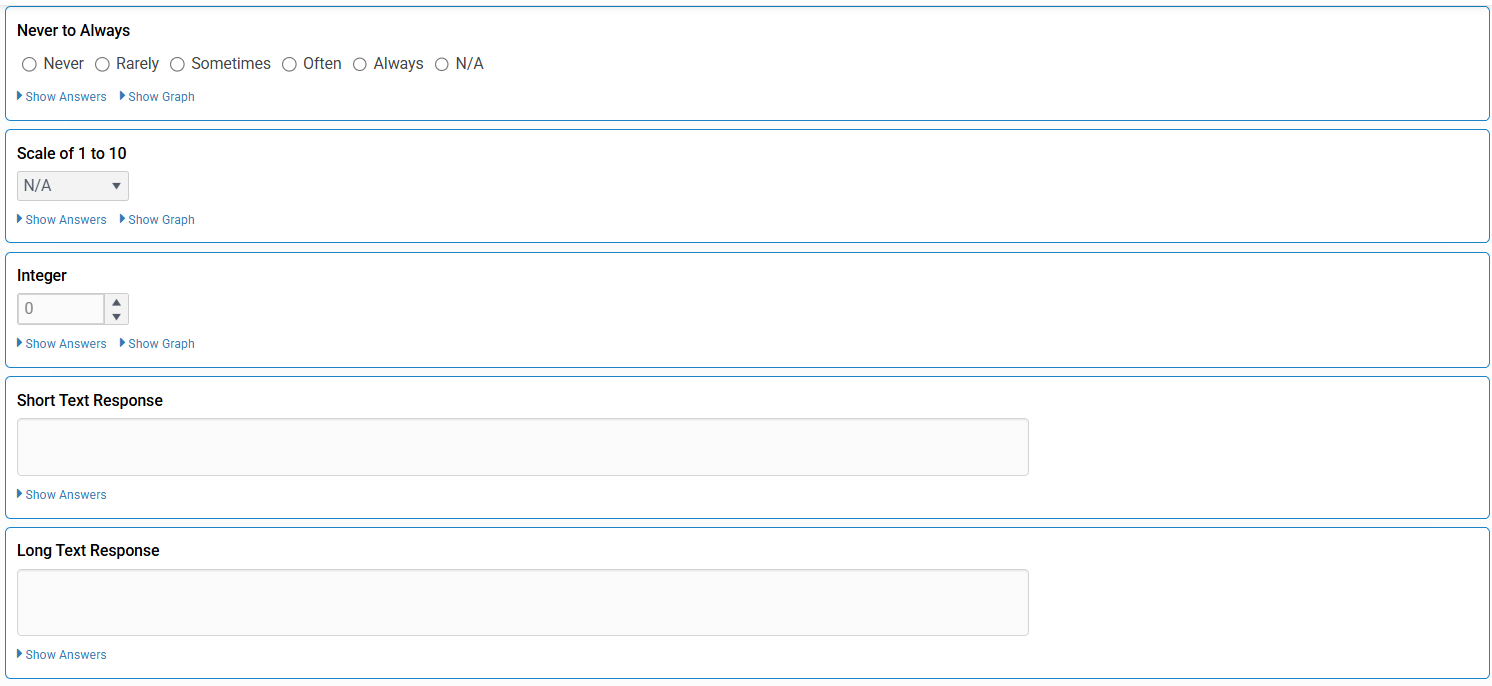
Task: Open the Scale of 1 to 10 dropdown
Action: tap(72, 186)
